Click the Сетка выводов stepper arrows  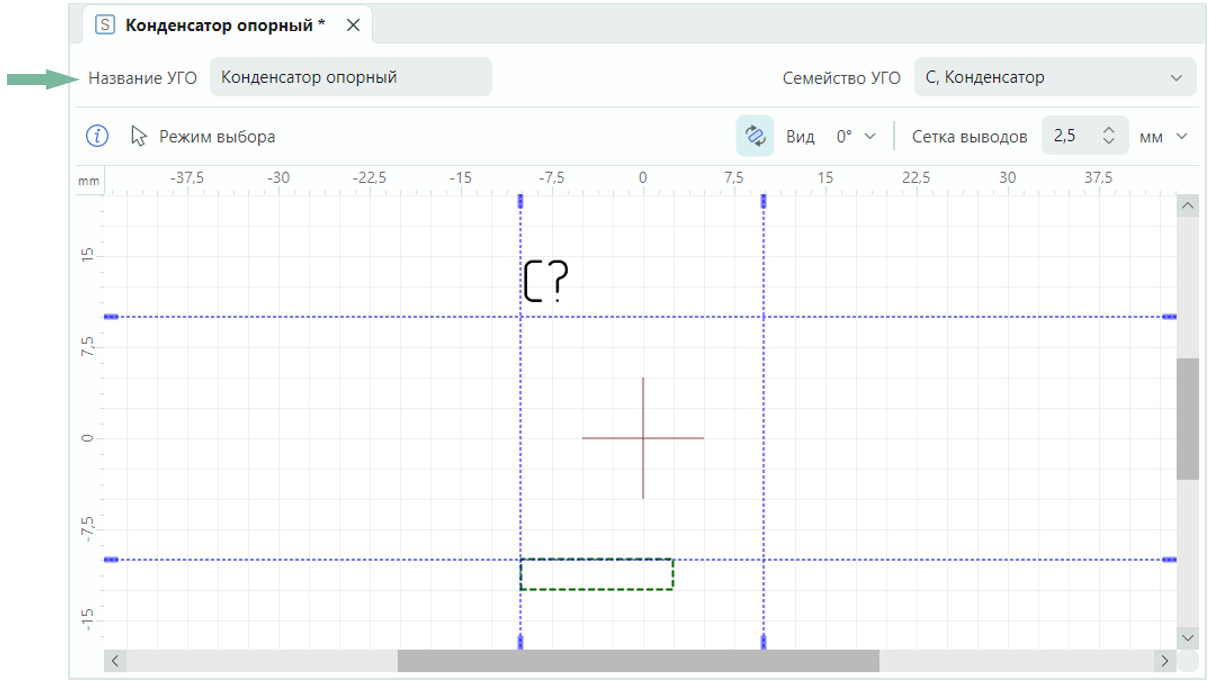pyautogui.click(x=1108, y=136)
